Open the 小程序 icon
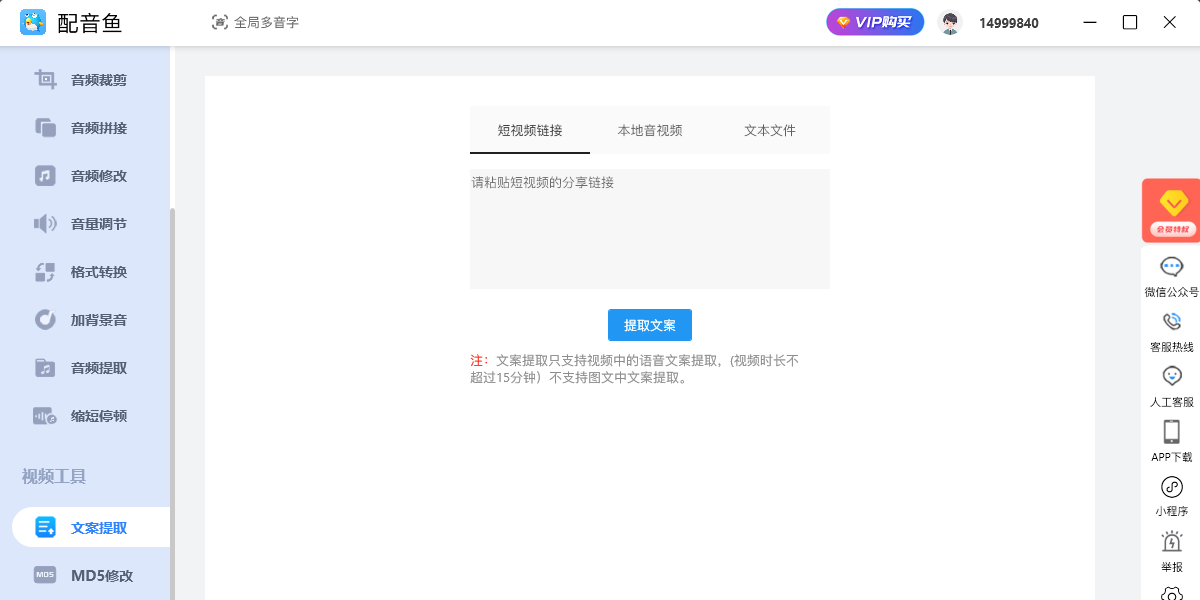Image resolution: width=1200 pixels, height=600 pixels. click(x=1171, y=487)
